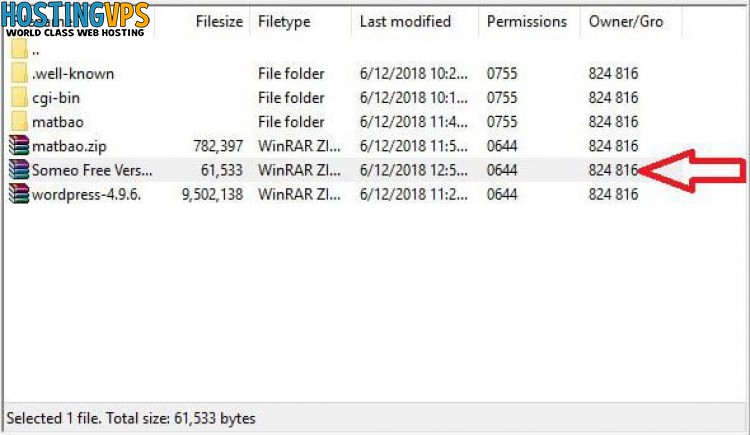Sort by the Last modified column header
Image resolution: width=750 pixels, height=435 pixels.
[405, 22]
